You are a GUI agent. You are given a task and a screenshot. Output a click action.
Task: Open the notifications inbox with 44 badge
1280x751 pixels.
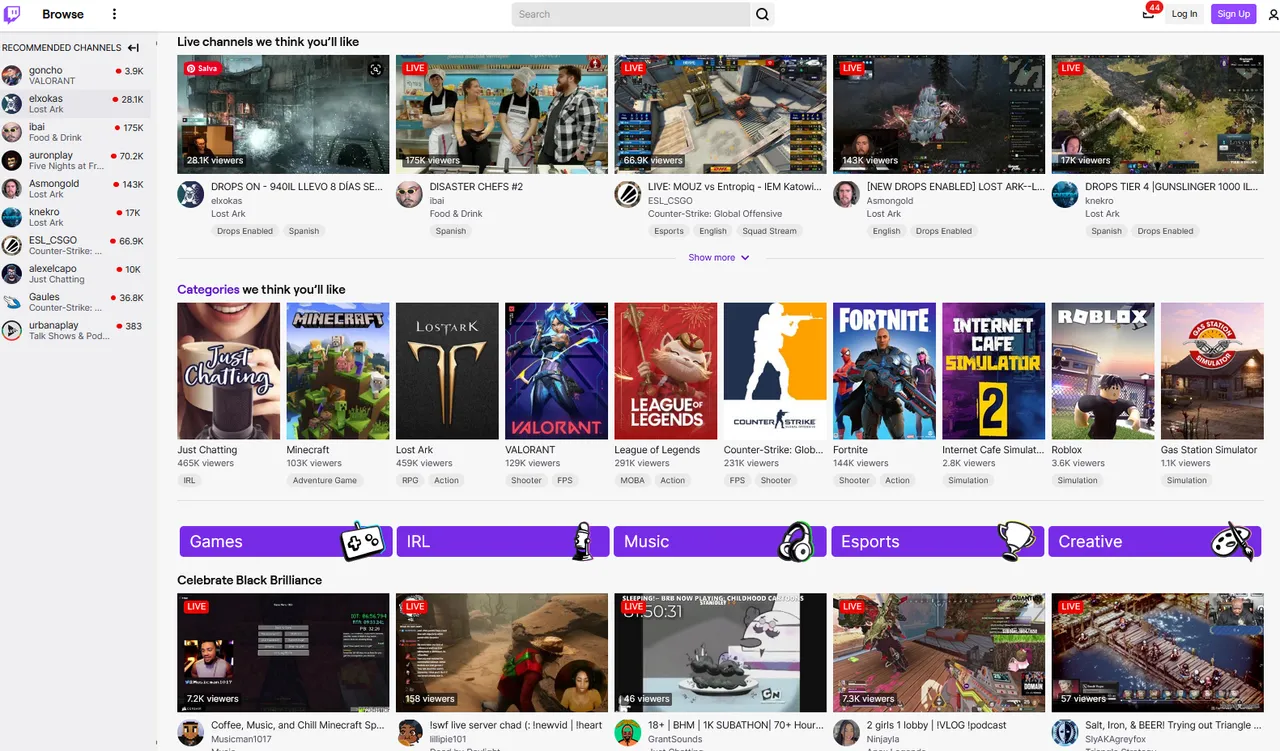1148,13
